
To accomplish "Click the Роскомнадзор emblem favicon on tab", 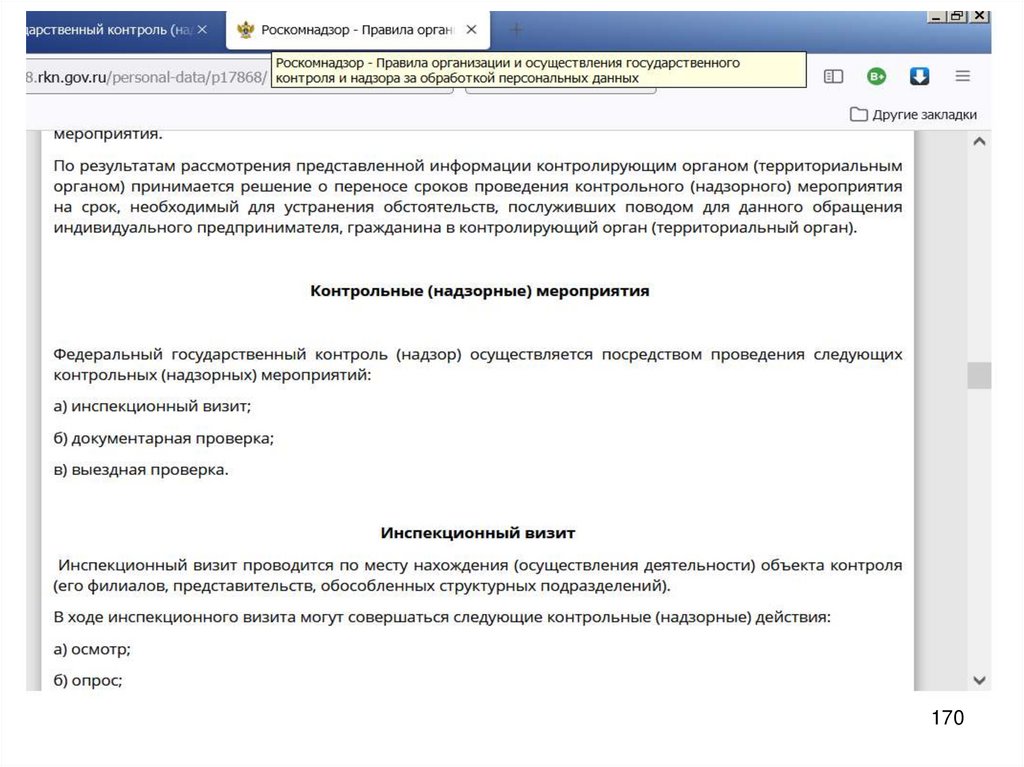I will point(246,30).
